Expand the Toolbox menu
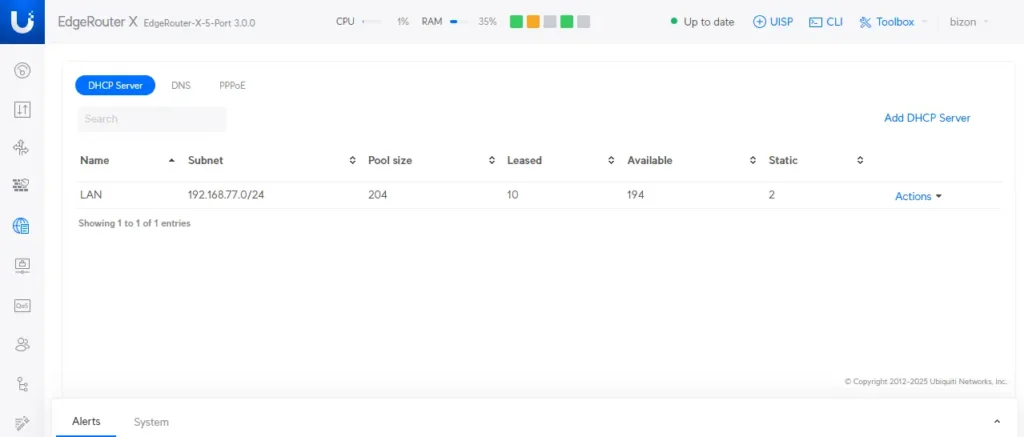 [x=893, y=22]
